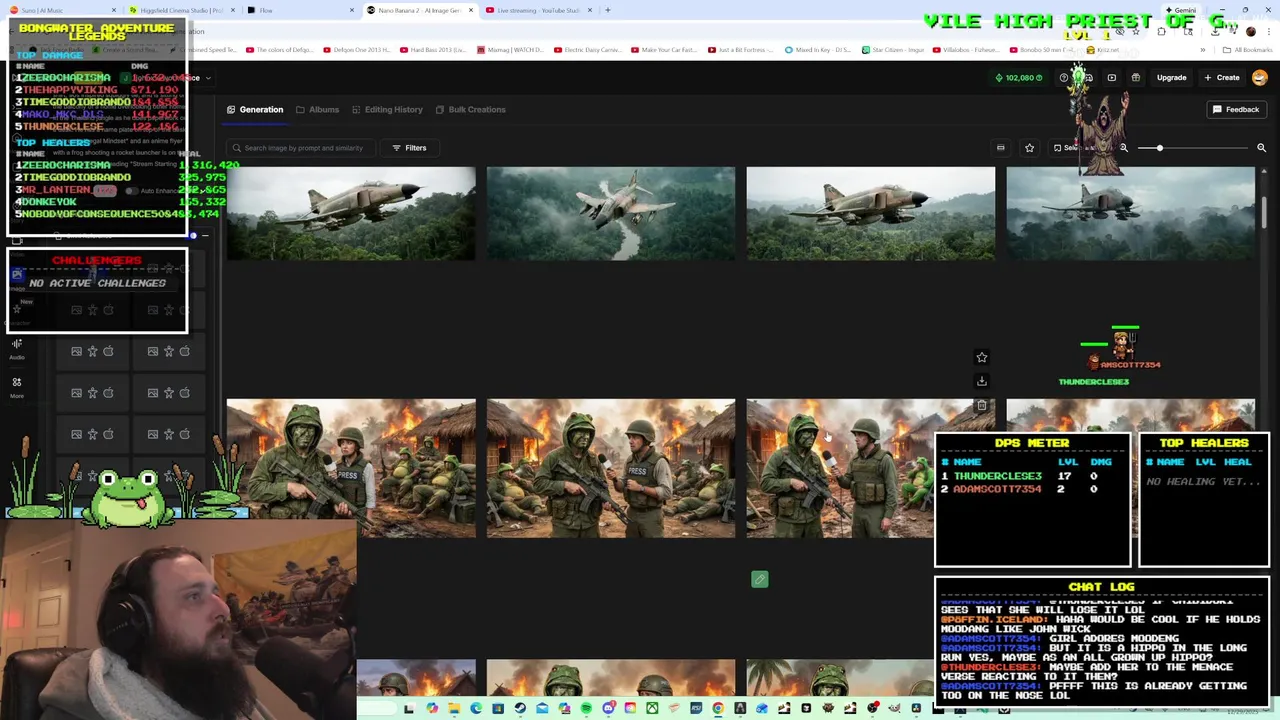The width and height of the screenshot is (1280, 720).
Task: Open the Electric Daisy Carnival bookmark
Action: pos(590,49)
